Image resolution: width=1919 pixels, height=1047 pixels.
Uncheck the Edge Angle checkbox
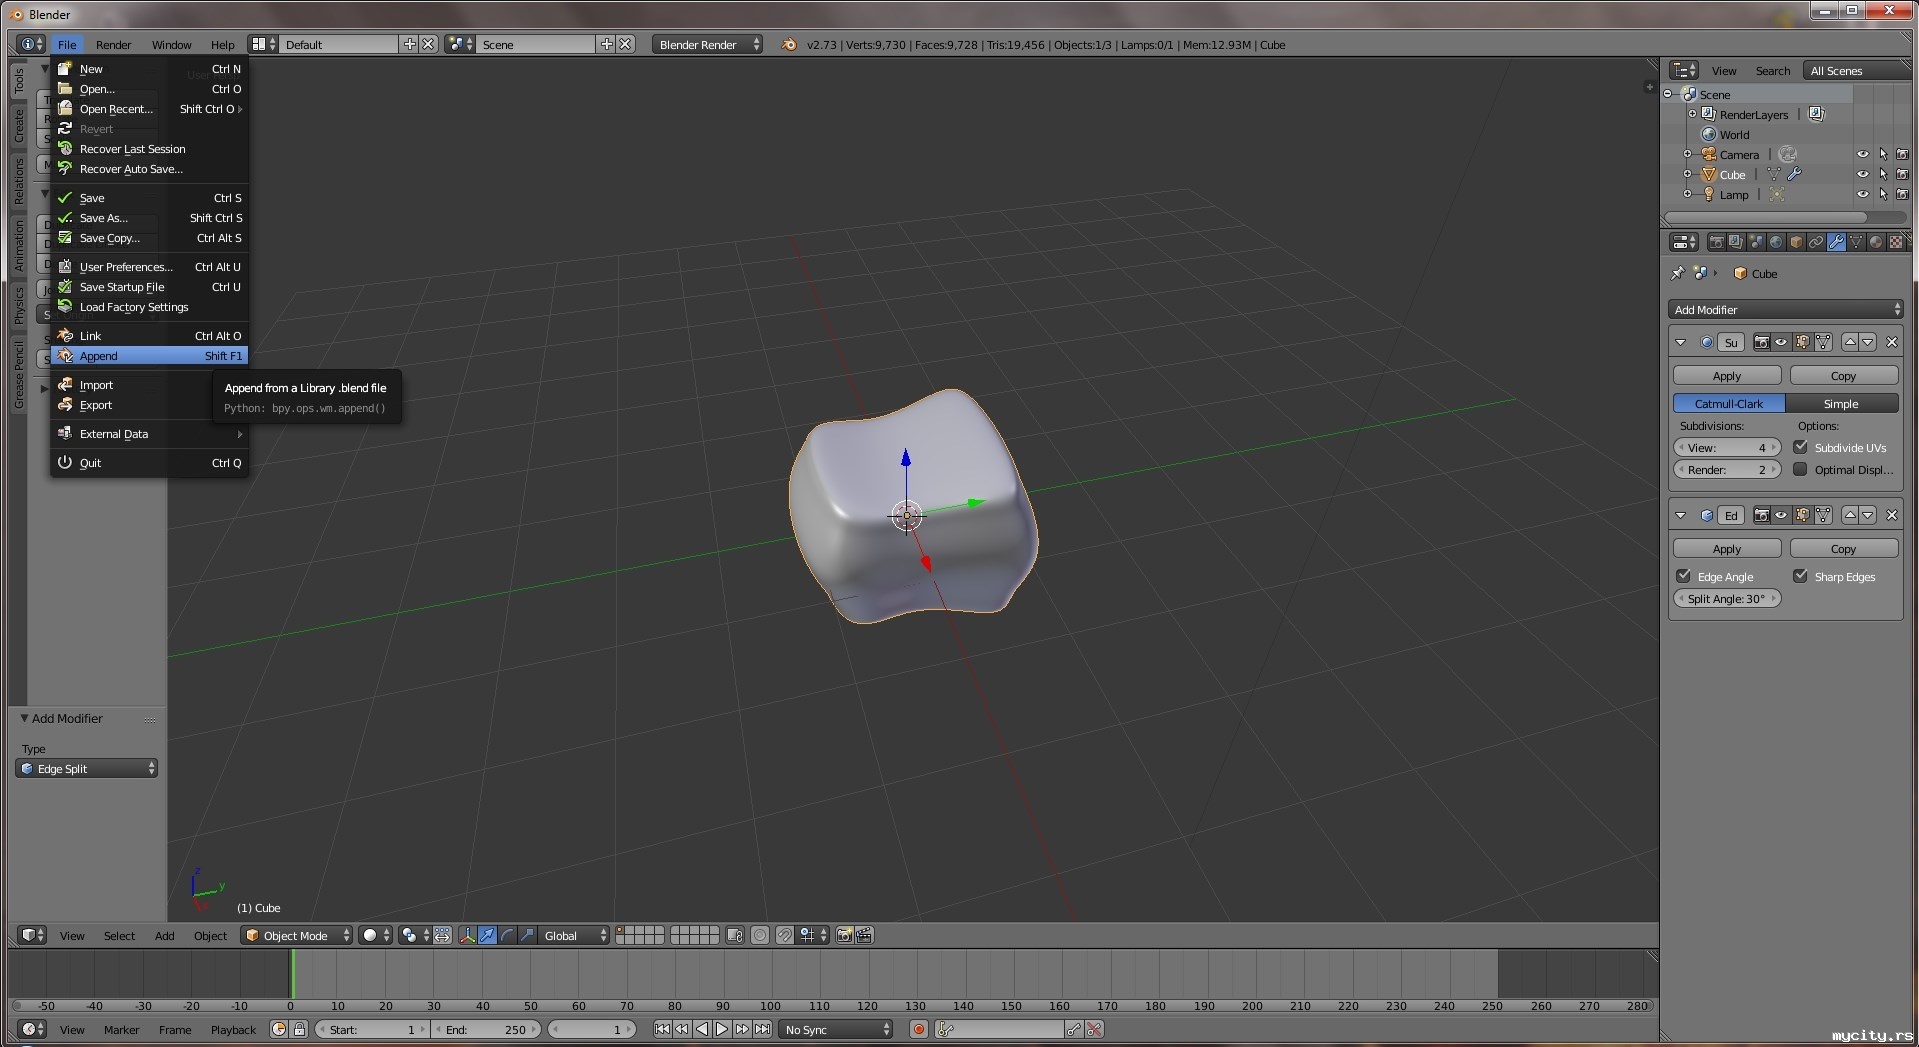click(1684, 576)
